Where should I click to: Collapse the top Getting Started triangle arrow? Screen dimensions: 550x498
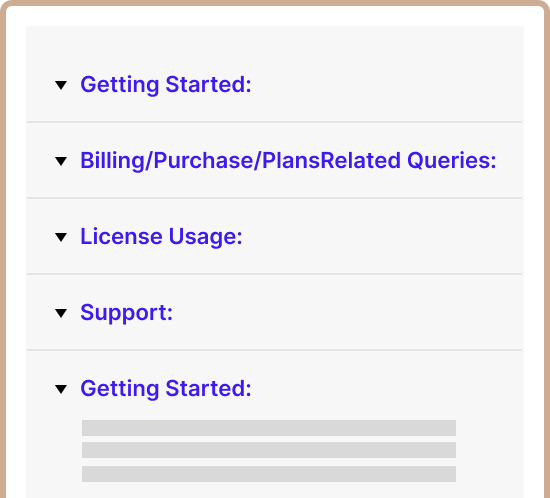click(x=61, y=85)
